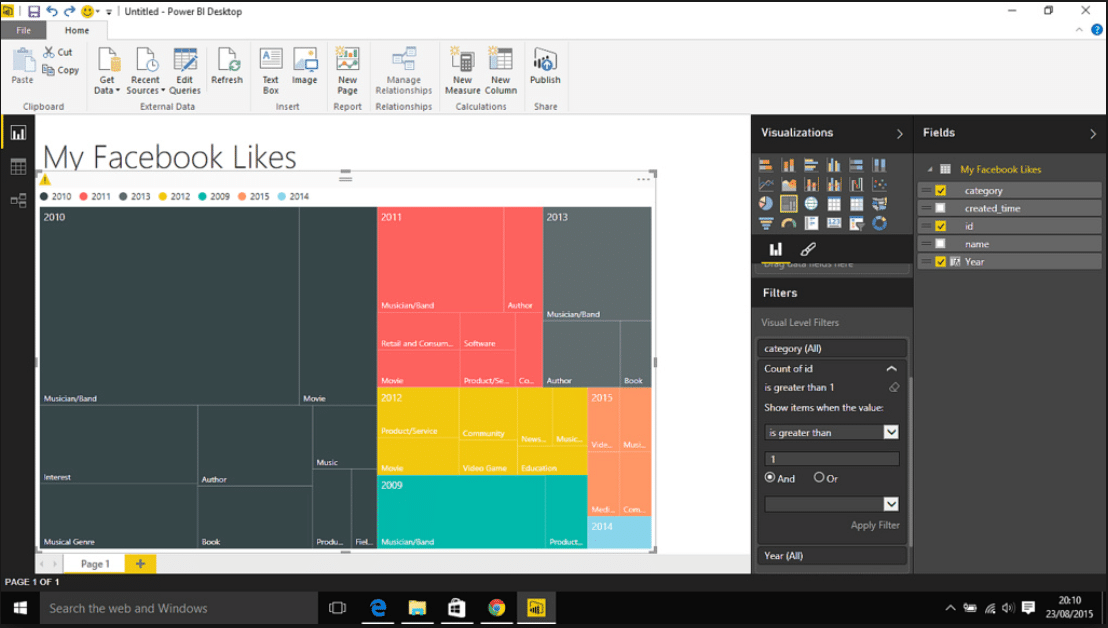This screenshot has height=628, width=1108.
Task: Choose the globe map visualization
Action: point(811,203)
